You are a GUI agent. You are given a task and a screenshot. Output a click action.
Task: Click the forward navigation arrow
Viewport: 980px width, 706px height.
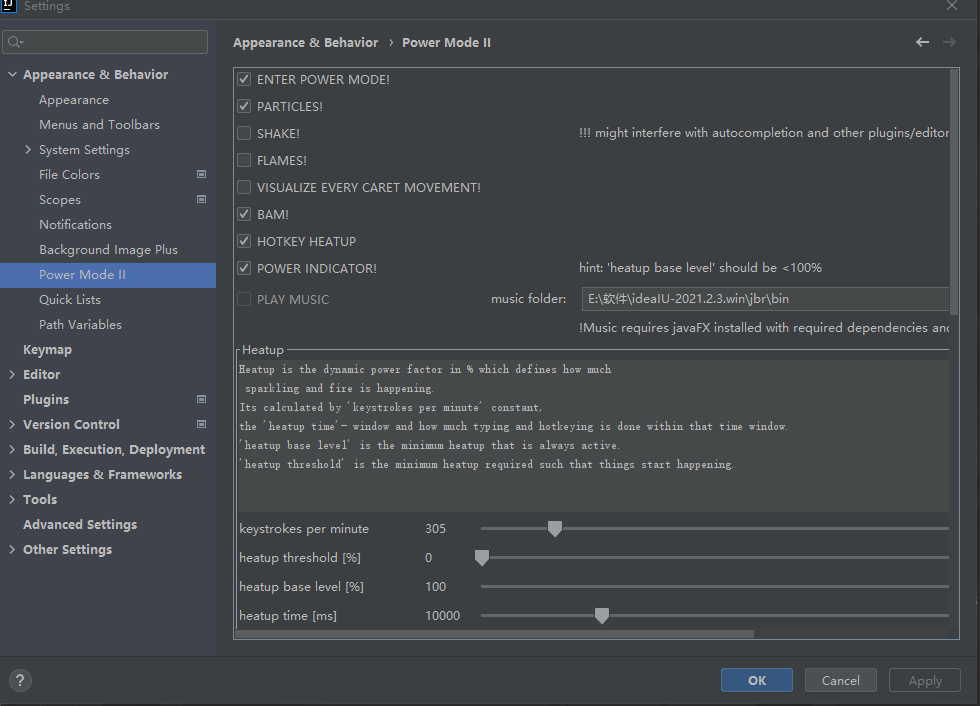click(x=949, y=42)
